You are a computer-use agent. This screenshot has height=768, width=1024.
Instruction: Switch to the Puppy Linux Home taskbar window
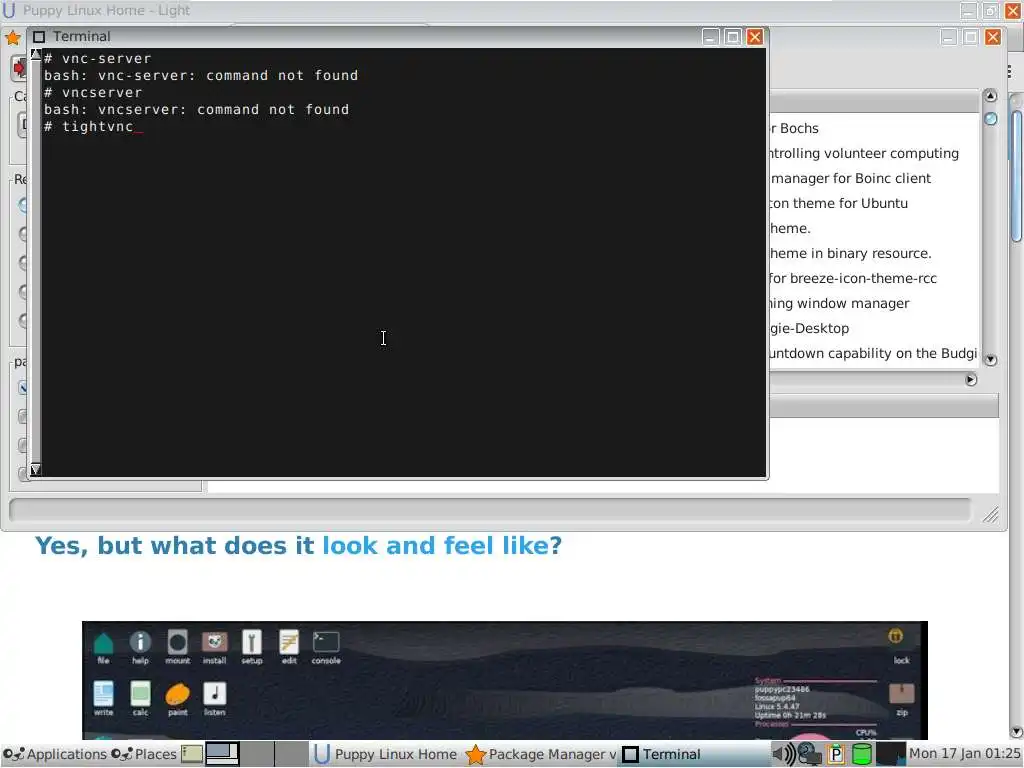pyautogui.click(x=385, y=754)
